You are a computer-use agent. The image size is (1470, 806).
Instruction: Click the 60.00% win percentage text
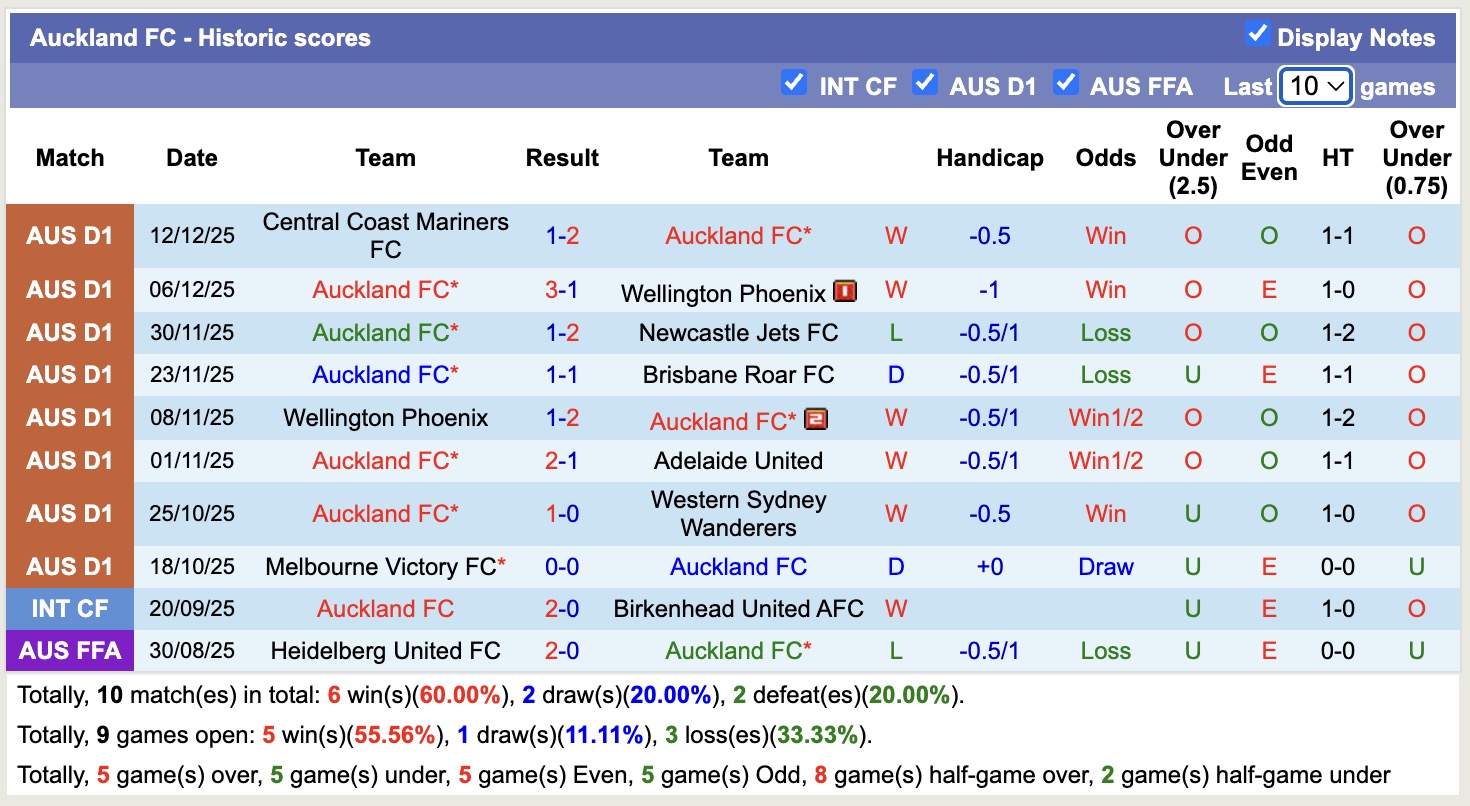[459, 695]
